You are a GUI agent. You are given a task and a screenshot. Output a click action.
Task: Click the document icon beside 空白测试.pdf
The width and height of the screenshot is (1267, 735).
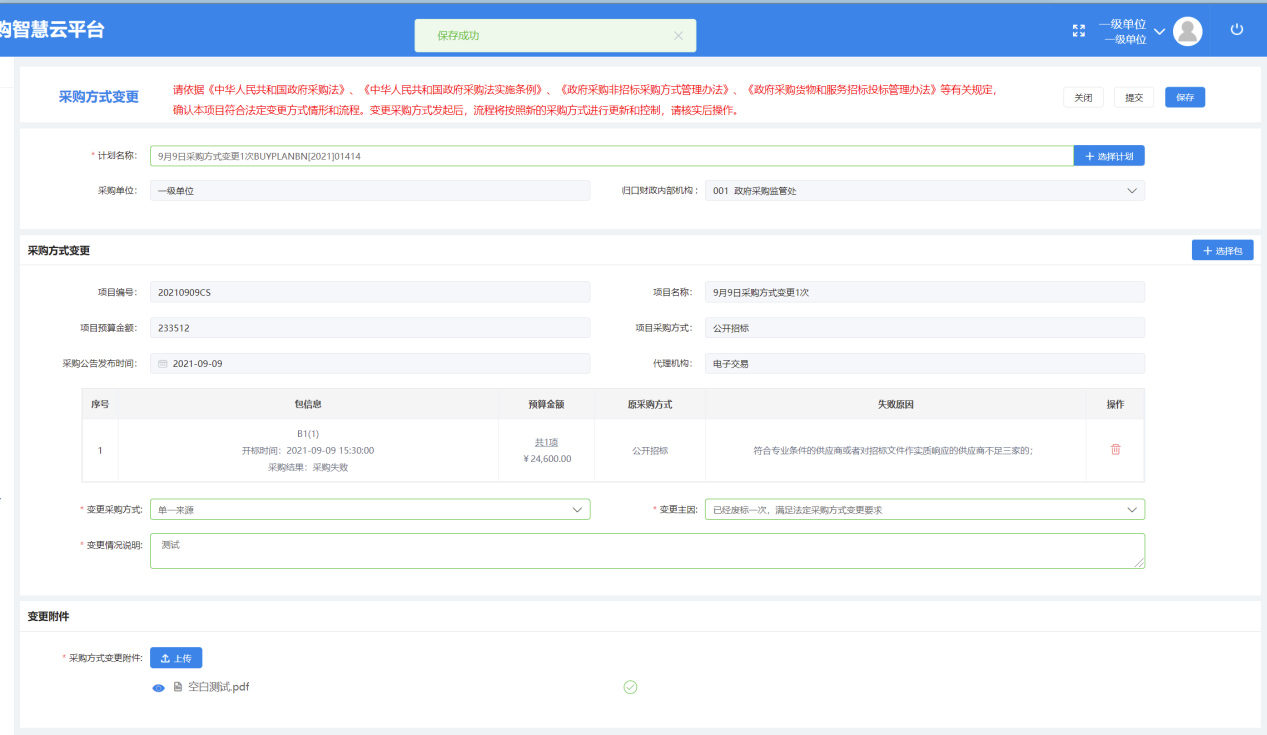point(178,687)
